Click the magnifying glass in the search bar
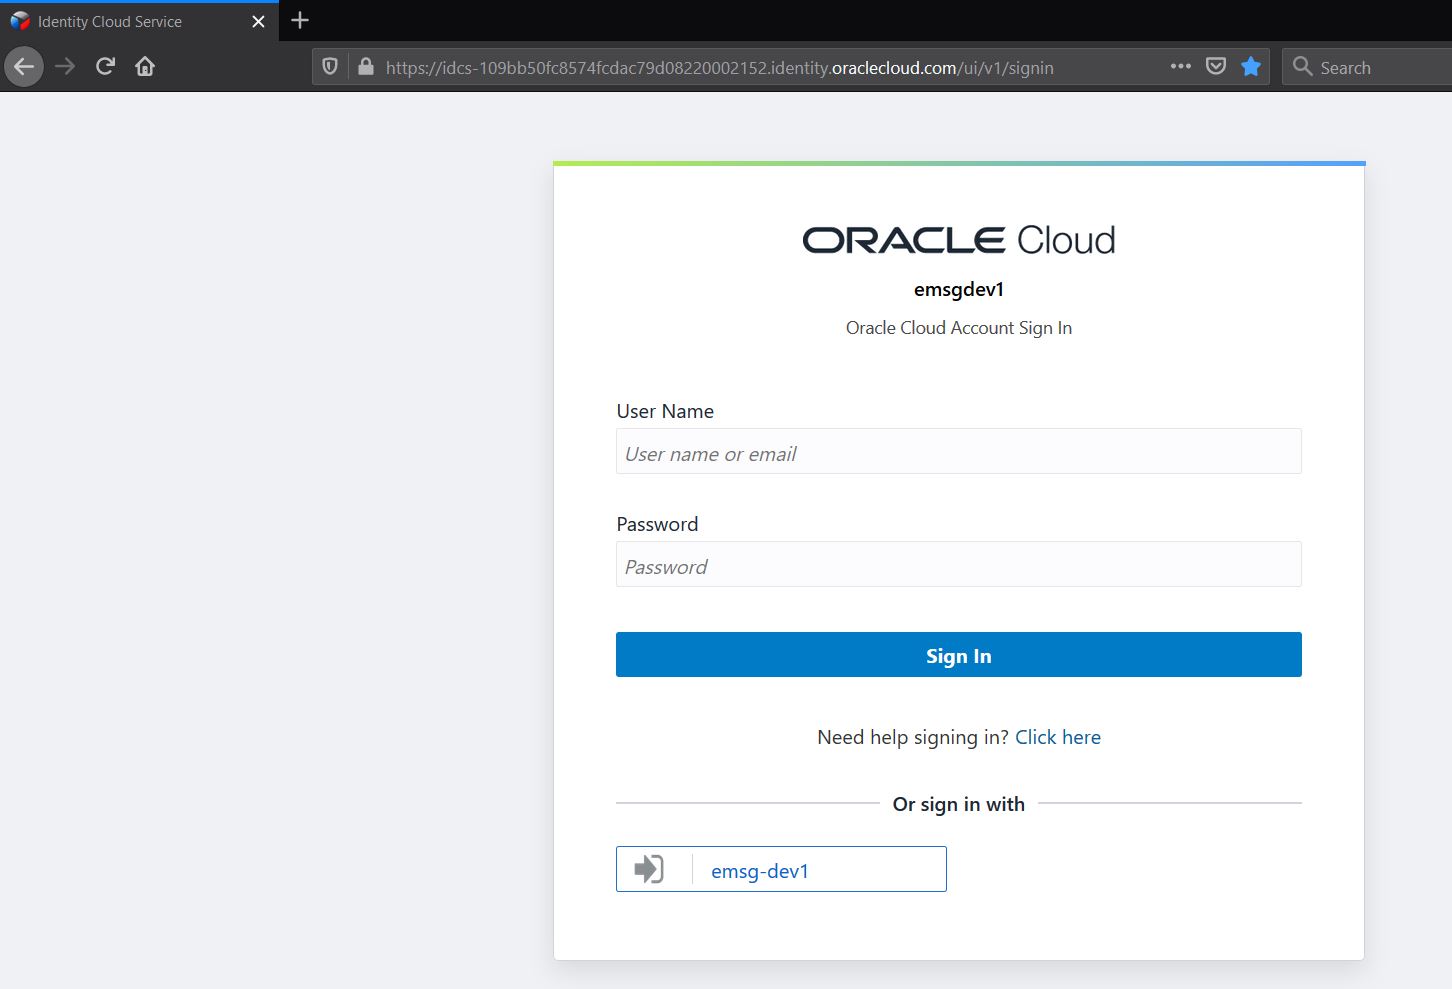1452x989 pixels. coord(1302,66)
